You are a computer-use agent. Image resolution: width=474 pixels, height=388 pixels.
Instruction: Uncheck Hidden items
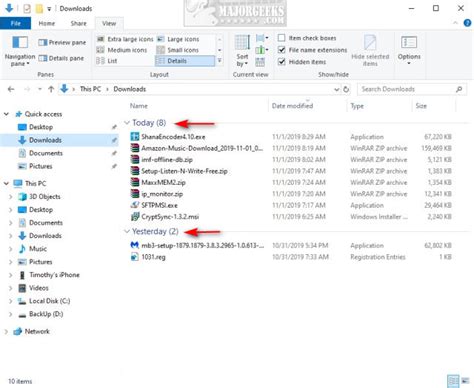(x=282, y=62)
